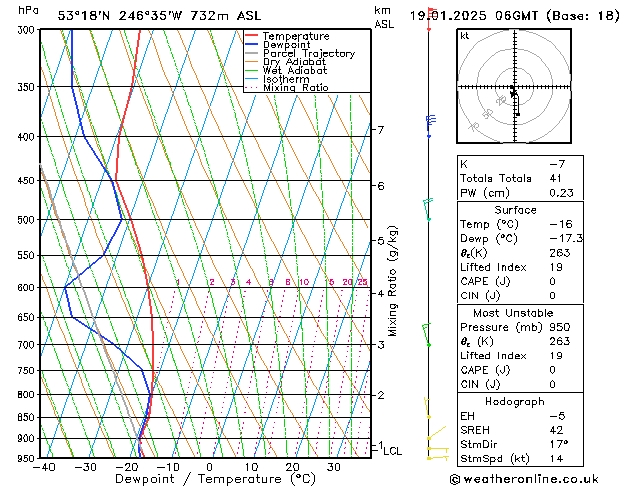Click the blue wind barb near 400 hPa
The width and height of the screenshot is (629, 486).
click(430, 126)
